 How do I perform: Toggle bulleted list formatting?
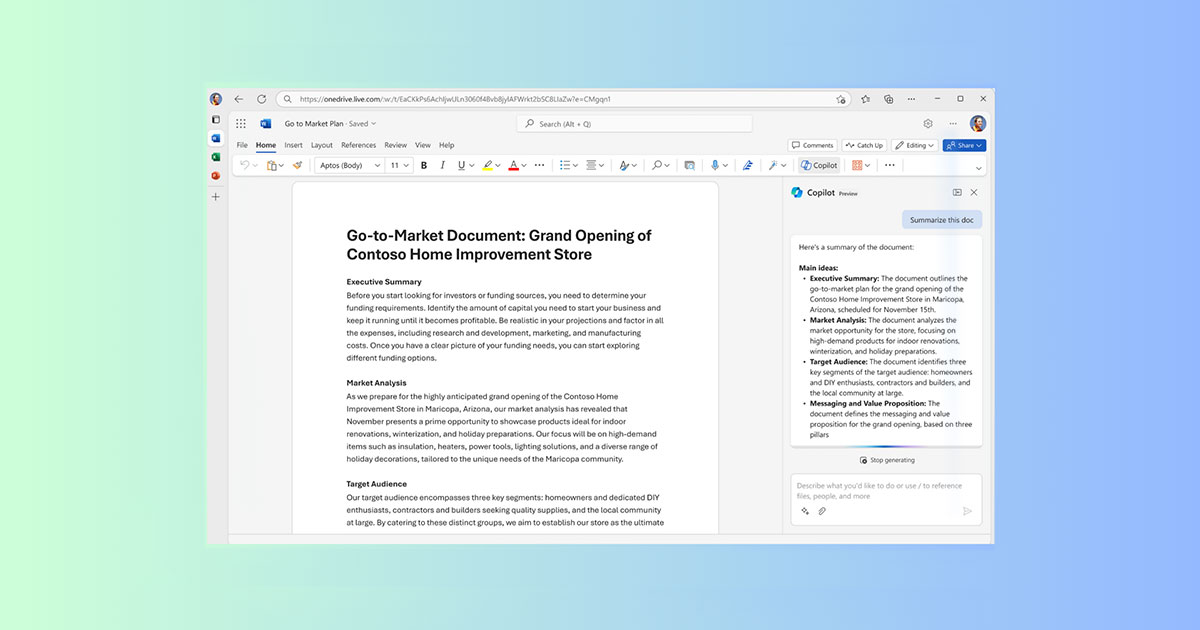pyautogui.click(x=565, y=165)
